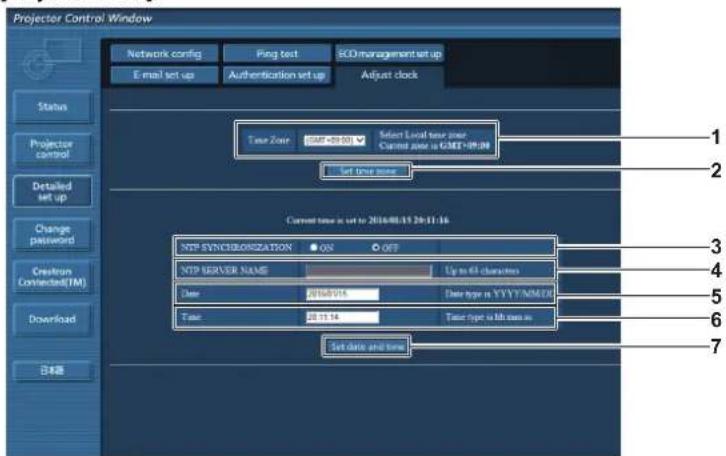726x456 pixels.
Task: Open the Ping test tab
Action: point(277,54)
